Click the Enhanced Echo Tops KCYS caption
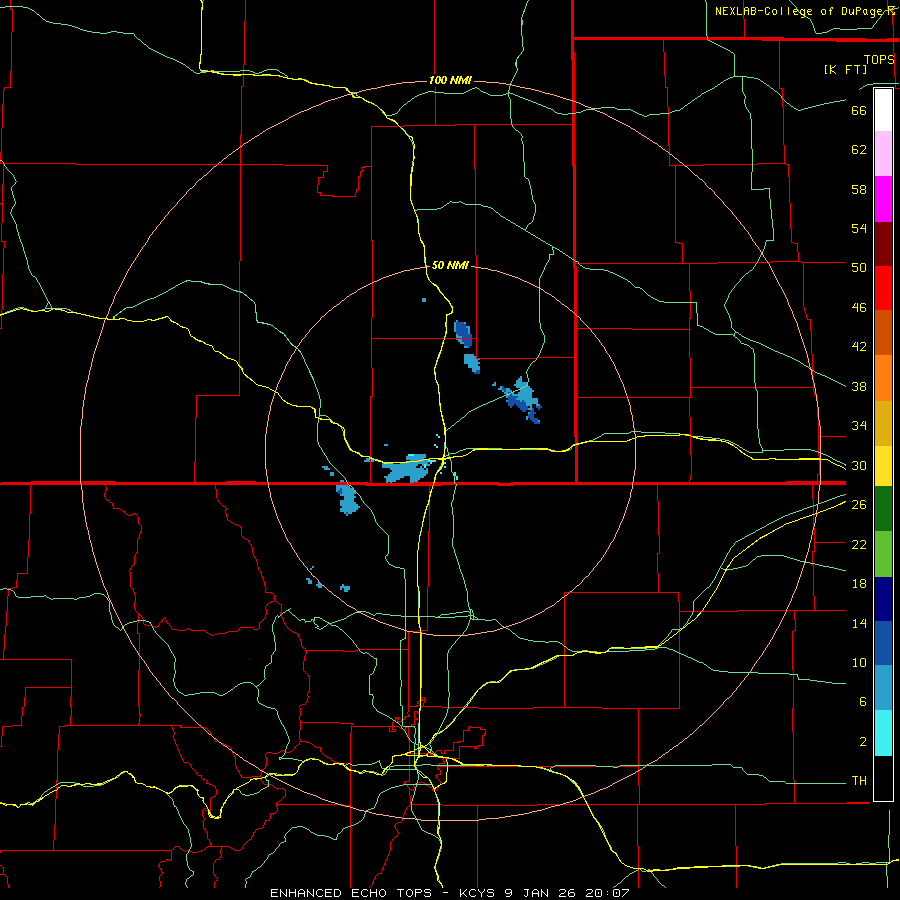 pyautogui.click(x=449, y=893)
